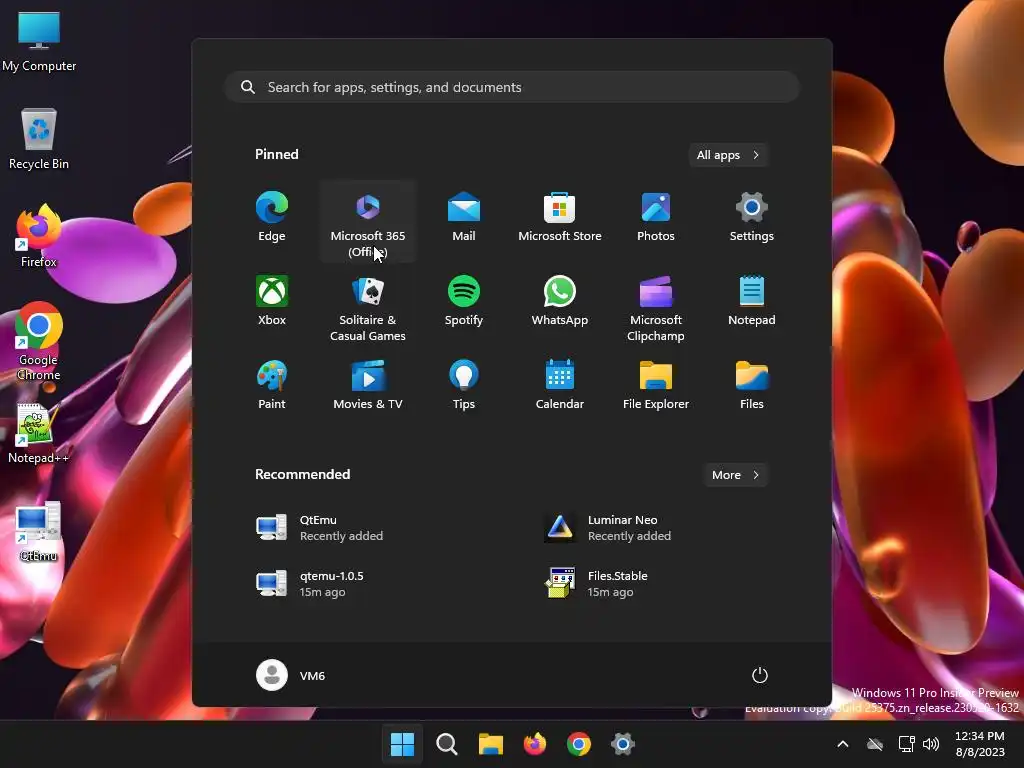Open Solitaire & Casual Games
This screenshot has width=1024, height=768.
pyautogui.click(x=368, y=308)
